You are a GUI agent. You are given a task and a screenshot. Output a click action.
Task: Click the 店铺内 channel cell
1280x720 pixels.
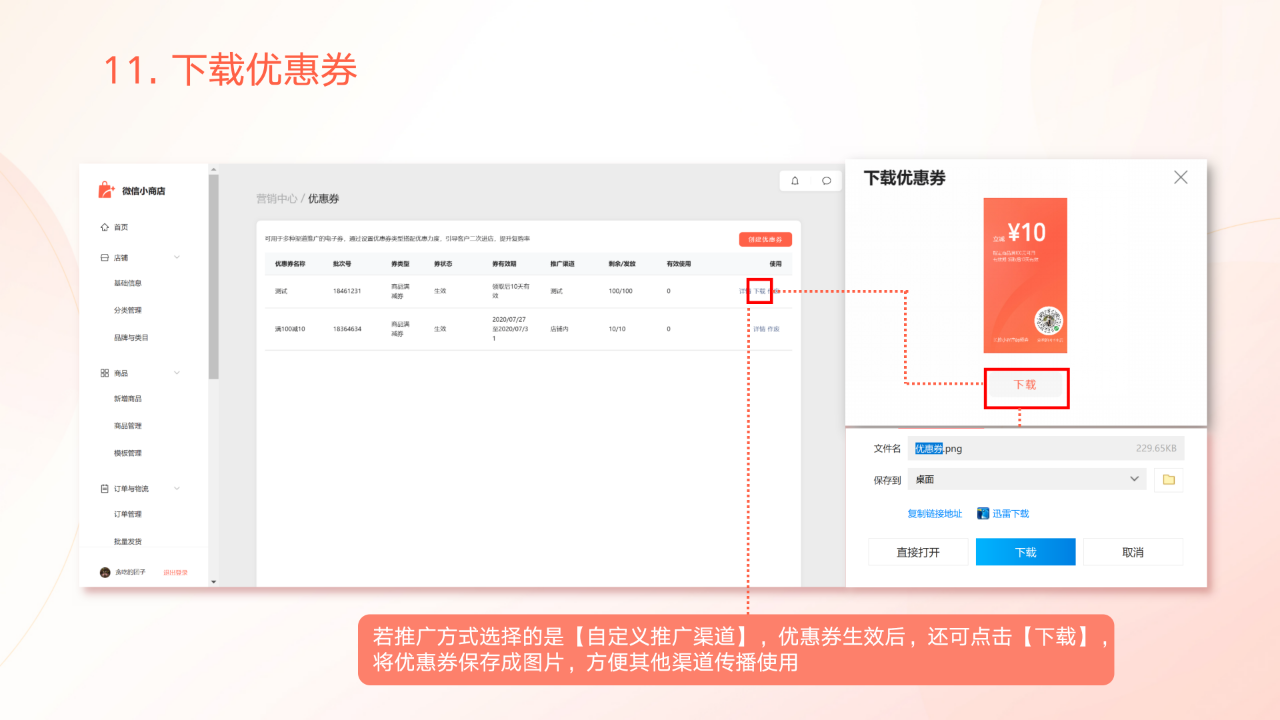click(559, 329)
